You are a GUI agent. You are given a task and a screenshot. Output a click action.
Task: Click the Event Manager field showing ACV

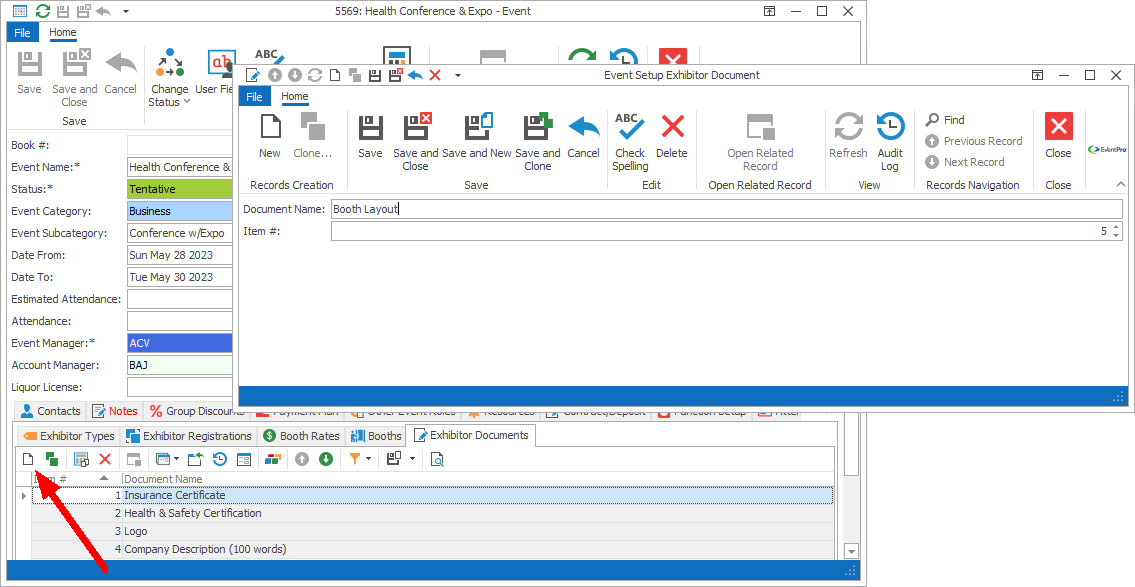180,343
